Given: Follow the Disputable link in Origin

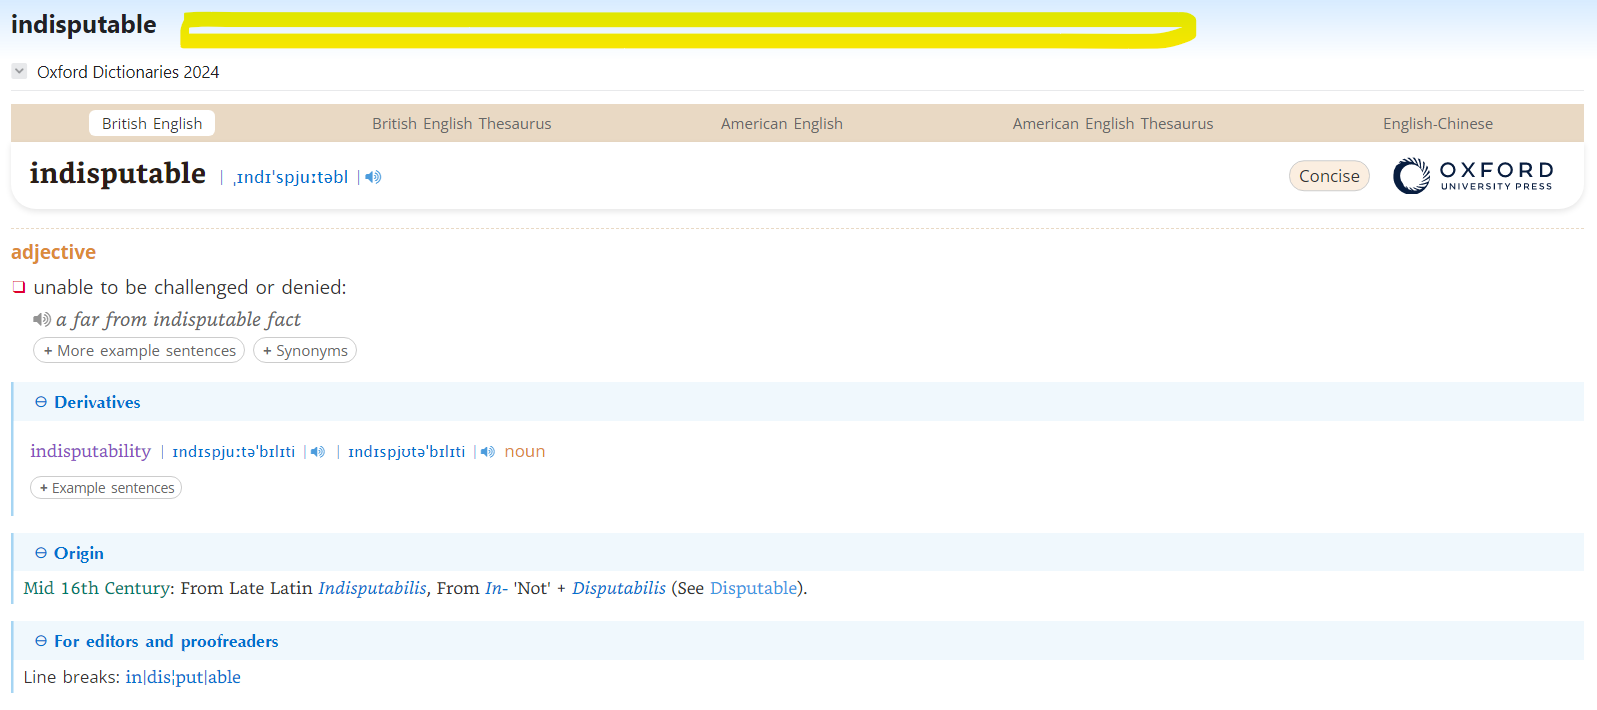Looking at the screenshot, I should (x=753, y=589).
